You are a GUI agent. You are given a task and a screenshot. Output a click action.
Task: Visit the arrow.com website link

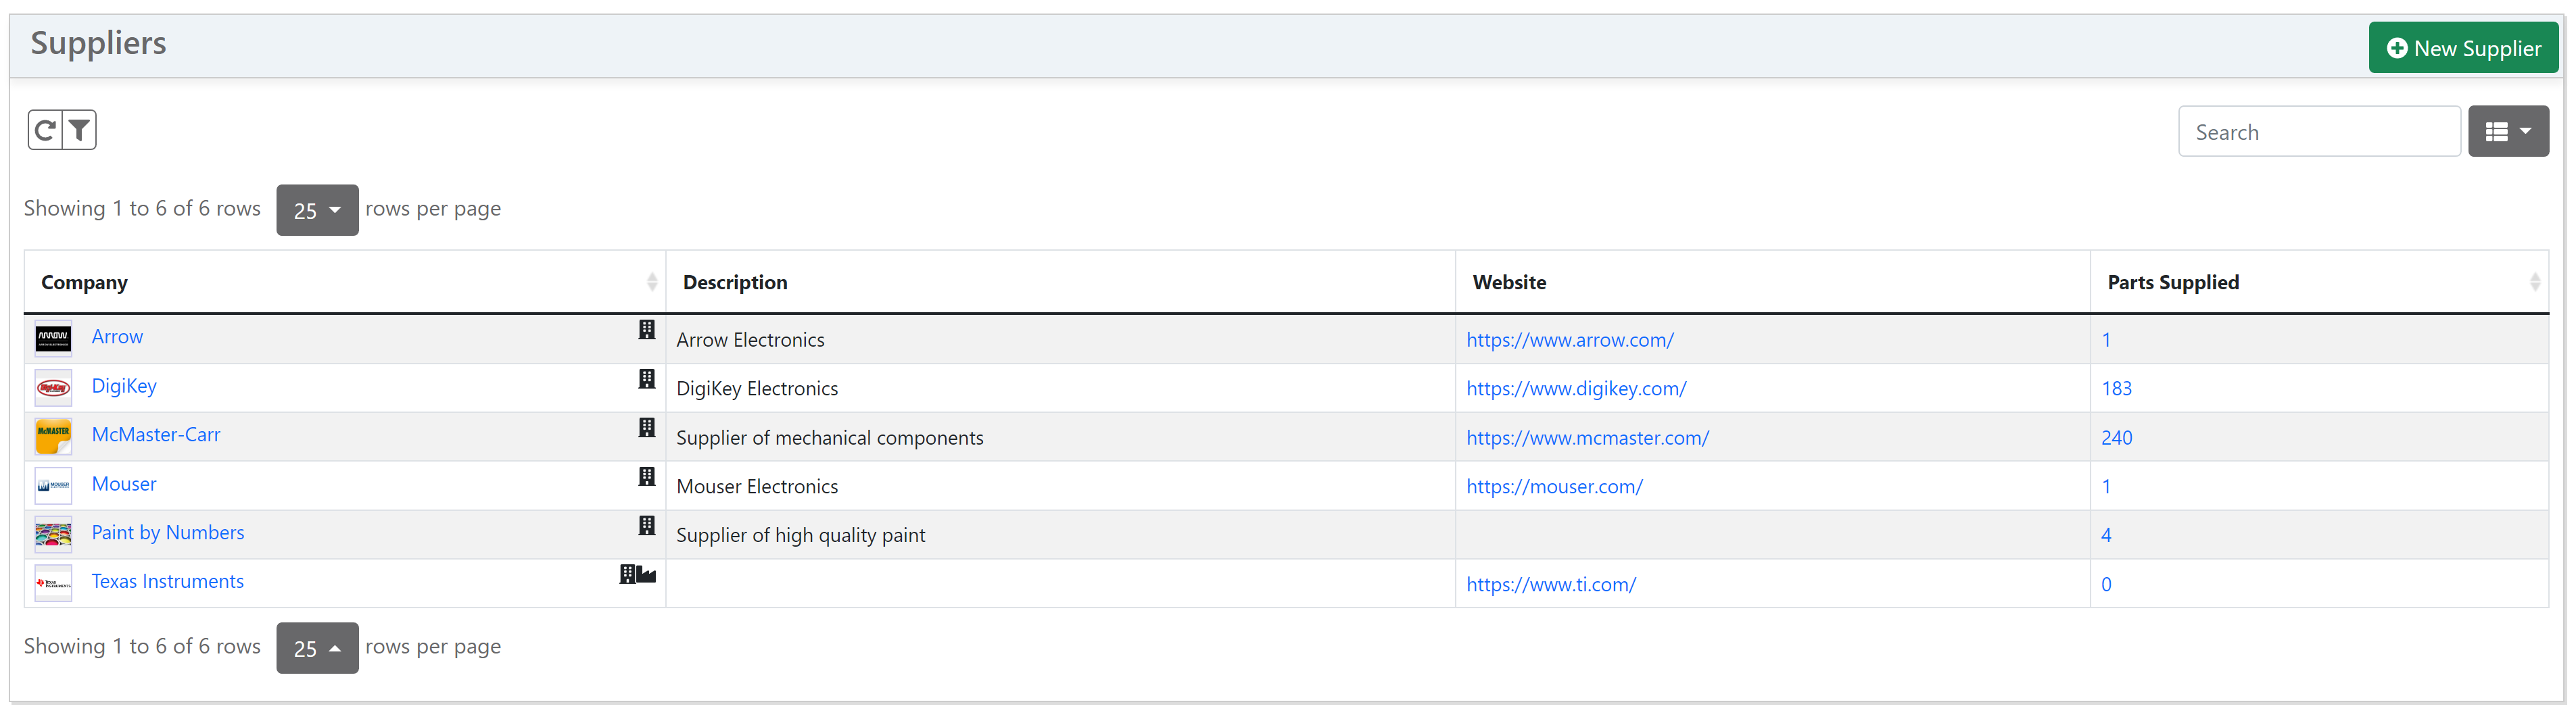click(1569, 340)
